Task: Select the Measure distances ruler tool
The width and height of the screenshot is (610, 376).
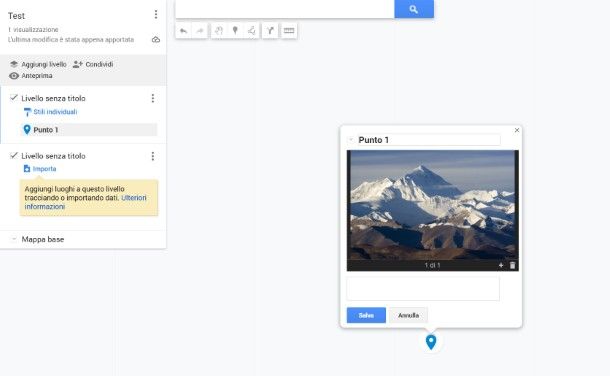Action: pos(289,31)
